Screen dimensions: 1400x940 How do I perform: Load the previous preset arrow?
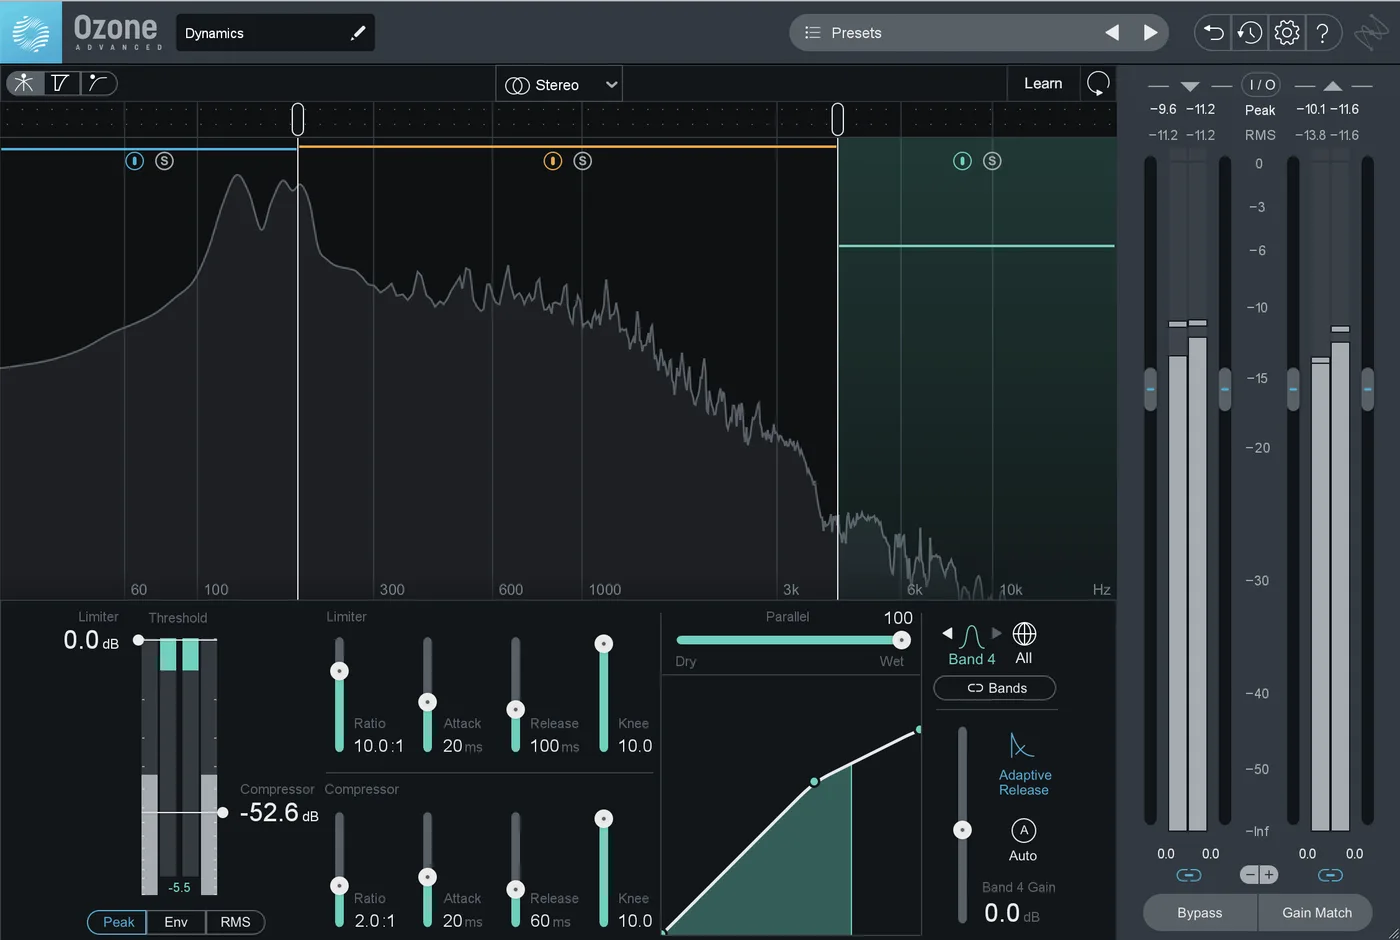click(1111, 33)
